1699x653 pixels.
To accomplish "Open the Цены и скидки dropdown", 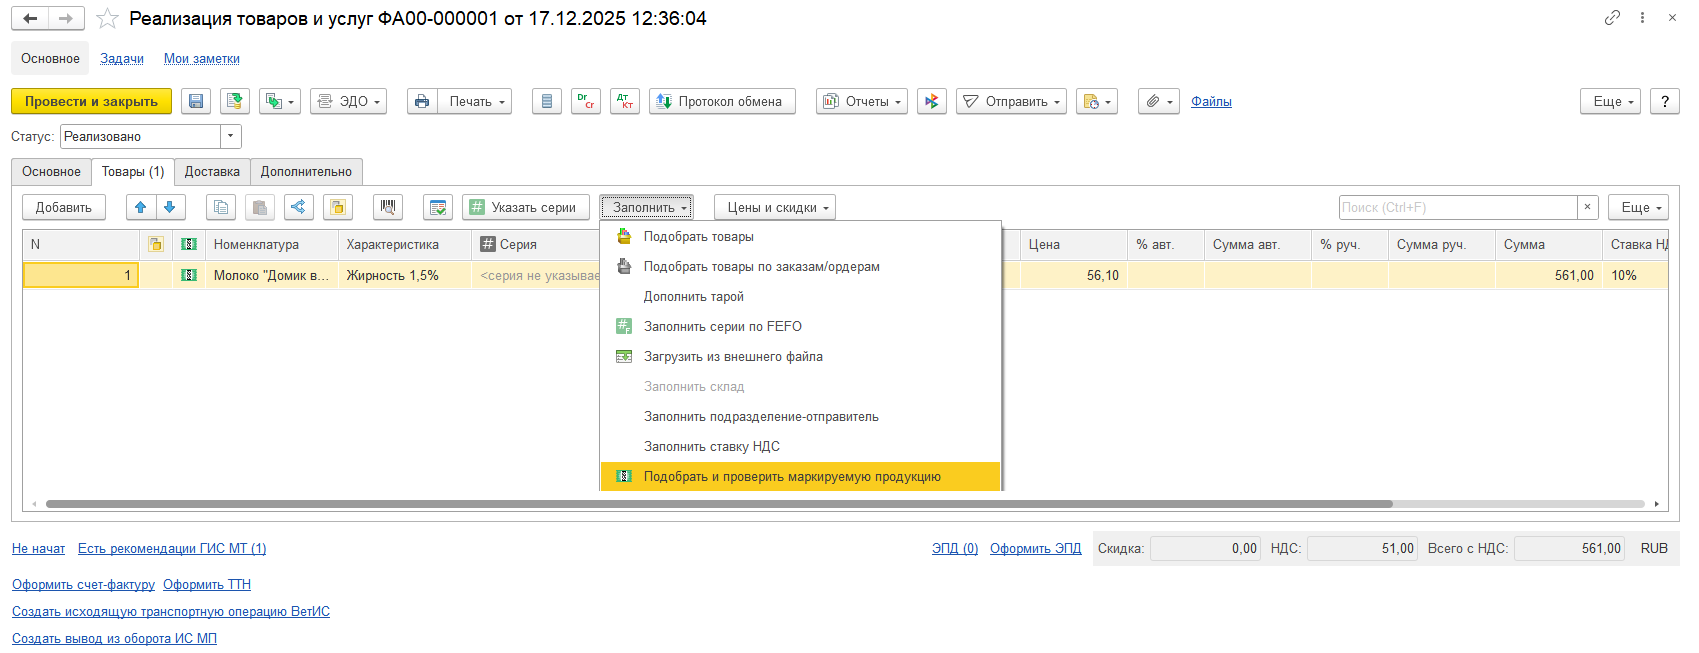I will (x=775, y=207).
